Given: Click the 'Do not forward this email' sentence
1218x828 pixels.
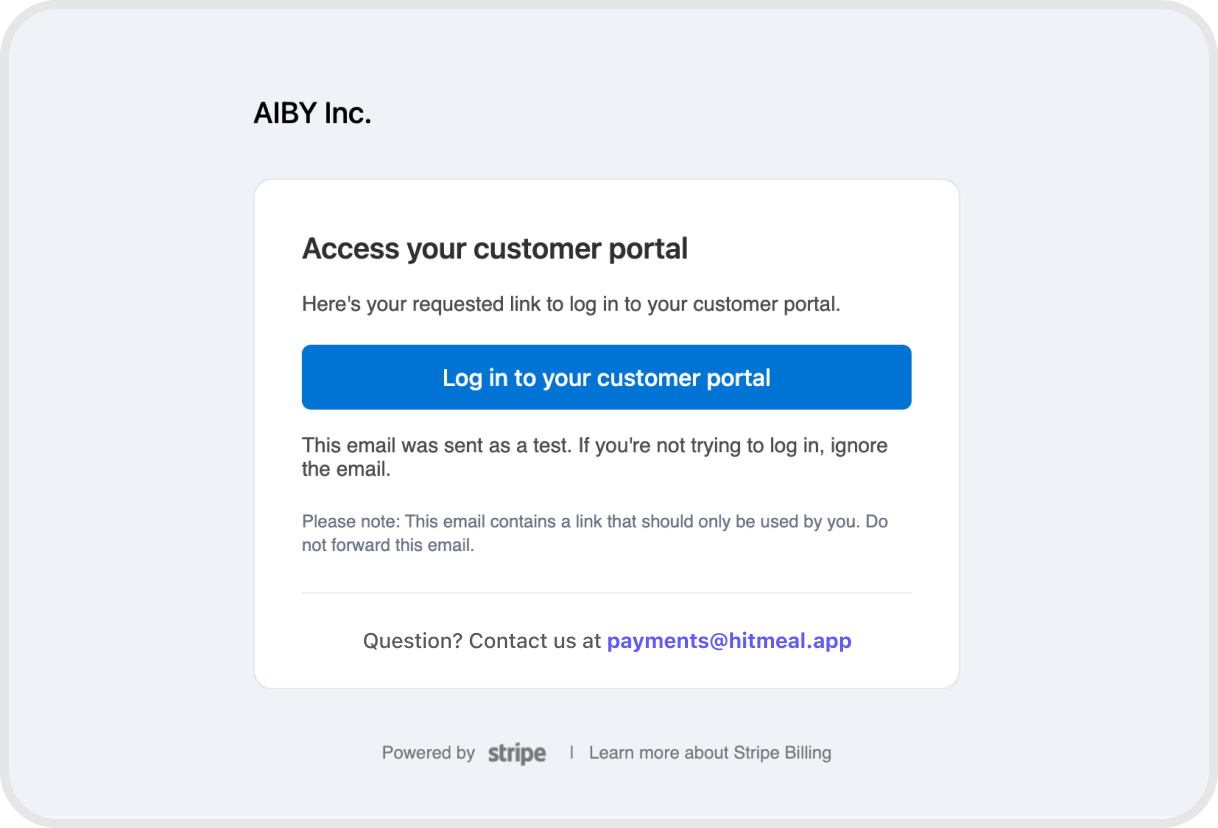Looking at the screenshot, I should (x=388, y=546).
